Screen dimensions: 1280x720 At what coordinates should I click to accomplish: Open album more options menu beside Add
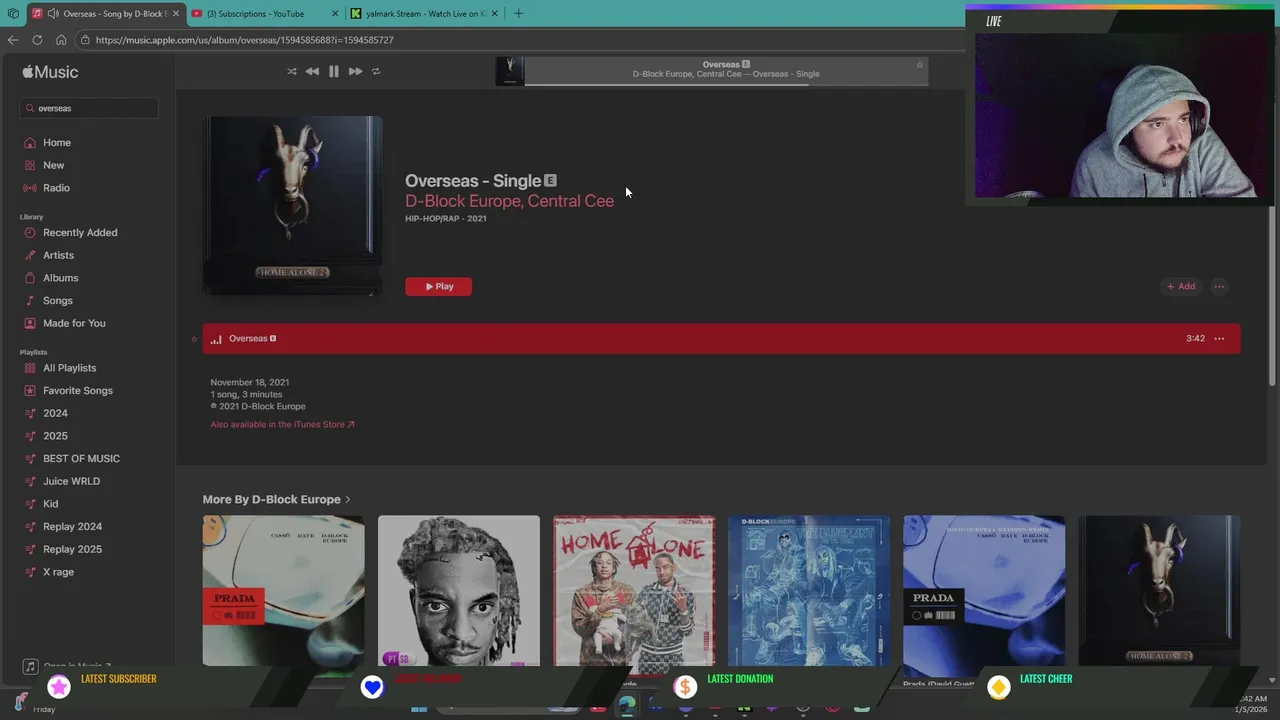tap(1219, 286)
